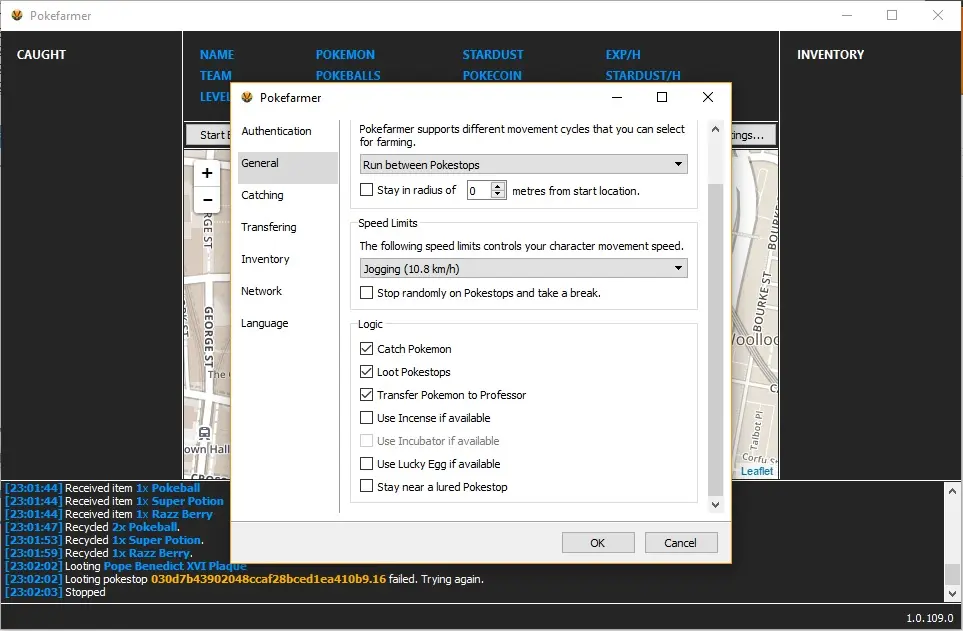Open the Leaflet attribution link
Screen dimensions: 963x631
(757, 471)
